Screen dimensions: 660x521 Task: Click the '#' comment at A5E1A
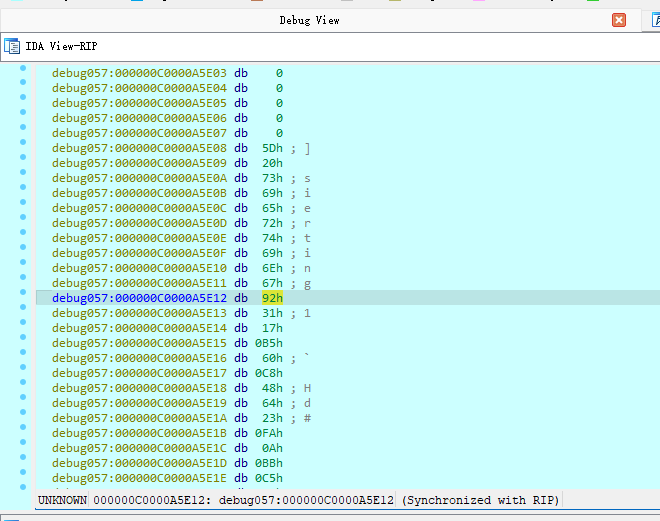307,418
